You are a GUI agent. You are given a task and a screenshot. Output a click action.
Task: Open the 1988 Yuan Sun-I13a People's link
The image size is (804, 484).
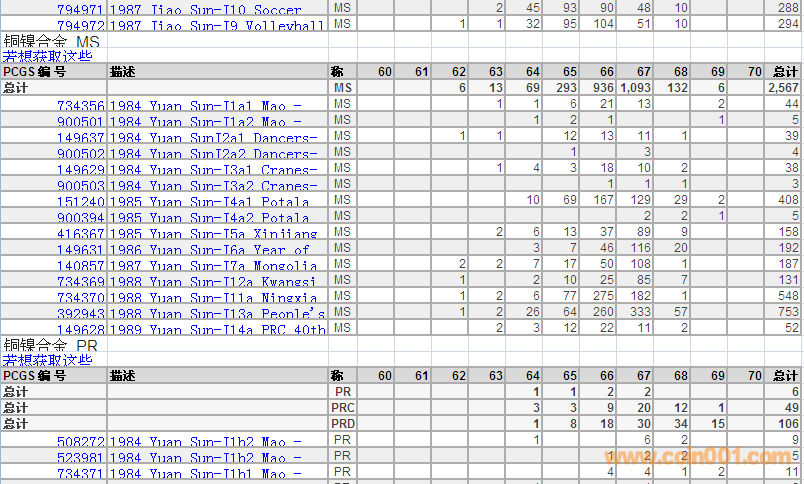[216, 314]
